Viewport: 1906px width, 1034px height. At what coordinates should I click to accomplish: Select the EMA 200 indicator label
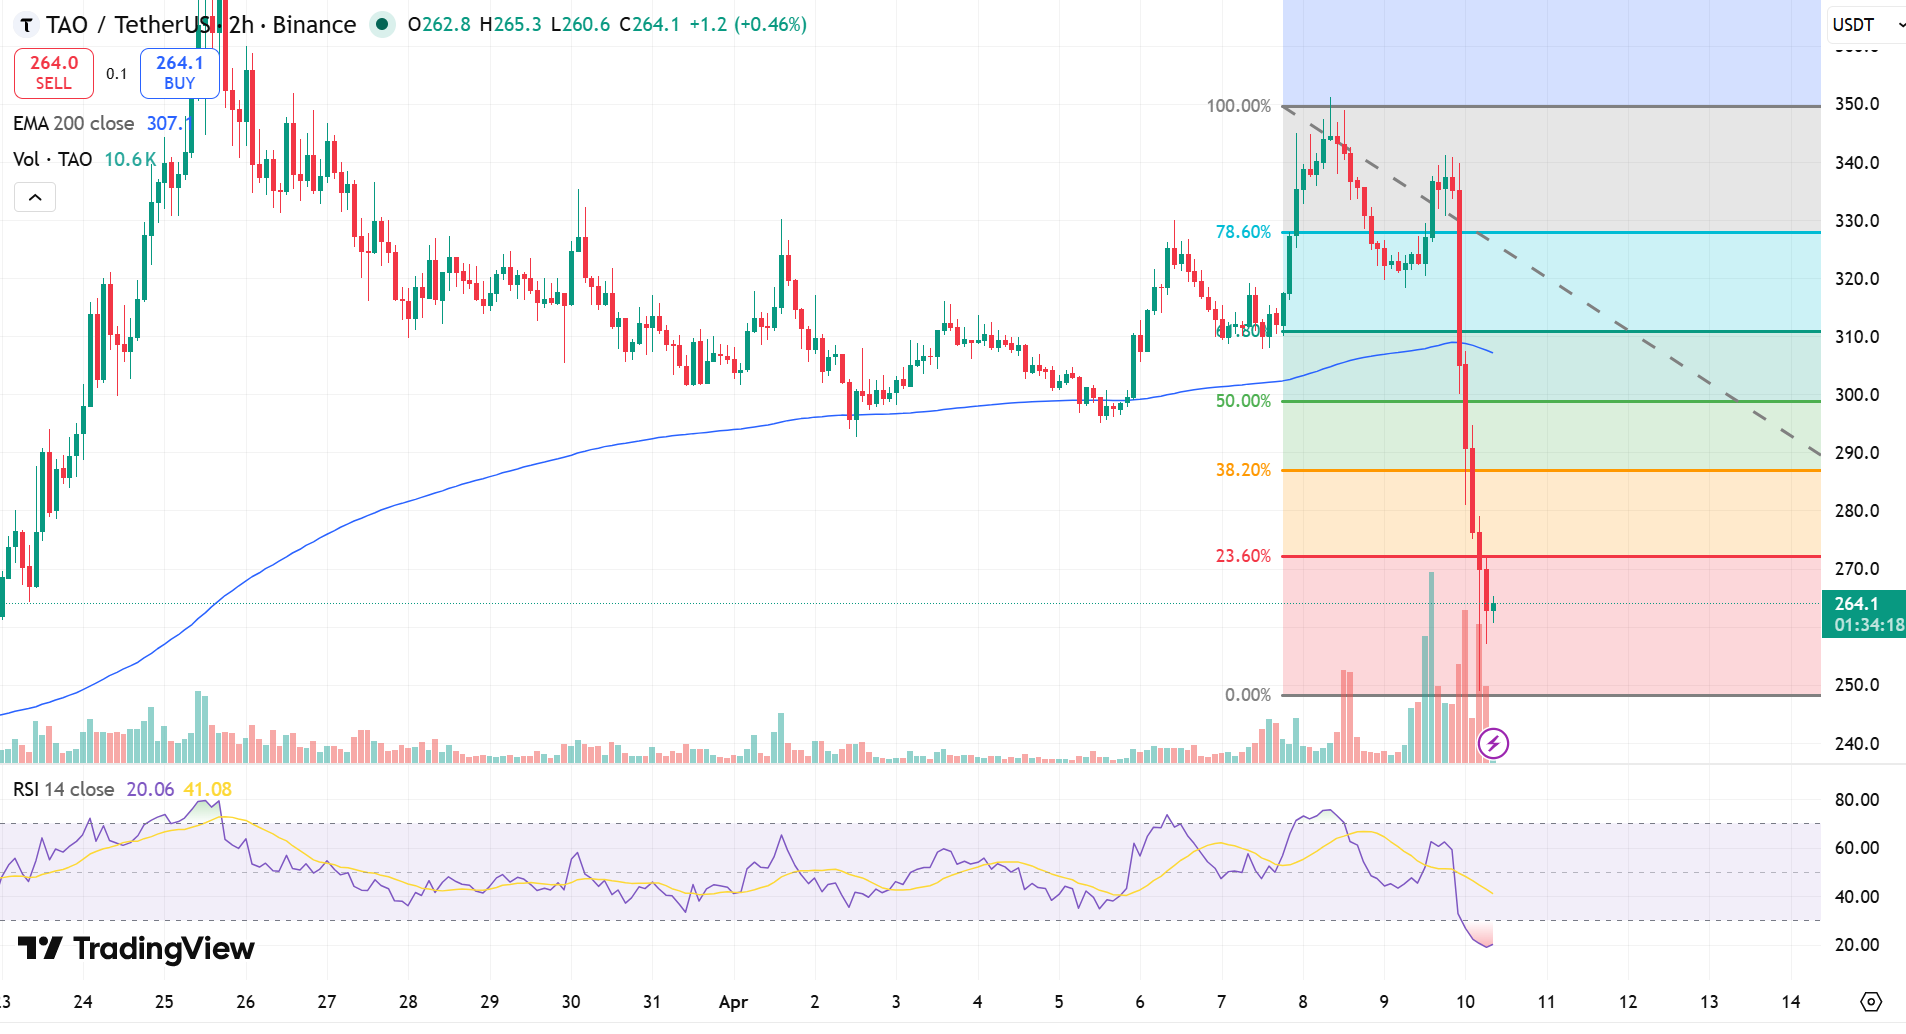[73, 123]
